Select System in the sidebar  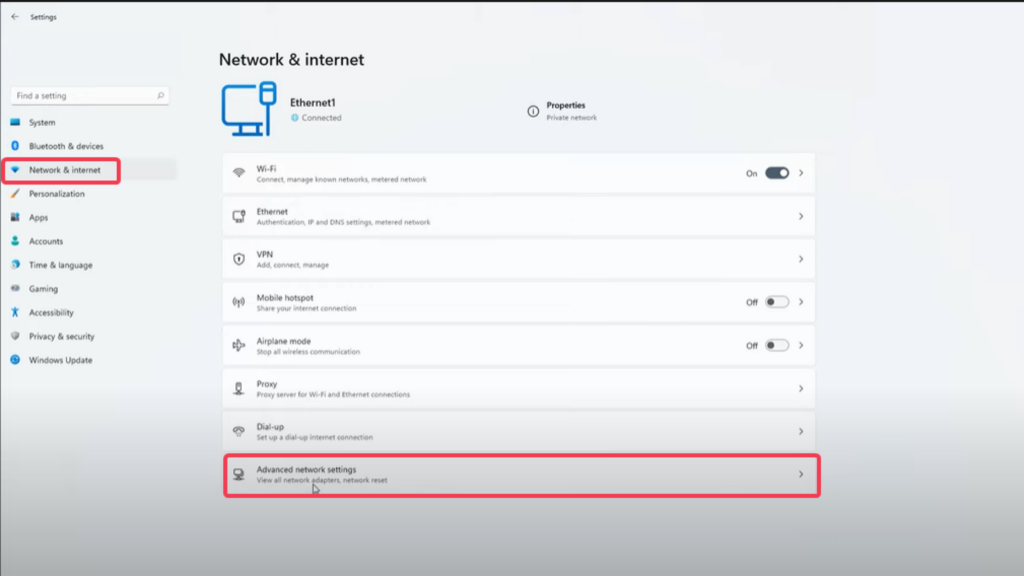pyautogui.click(x=42, y=122)
